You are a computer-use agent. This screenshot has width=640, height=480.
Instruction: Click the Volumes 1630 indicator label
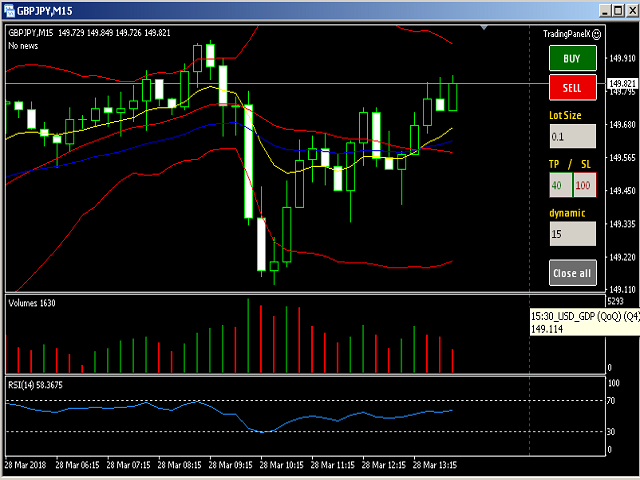pyautogui.click(x=34, y=301)
